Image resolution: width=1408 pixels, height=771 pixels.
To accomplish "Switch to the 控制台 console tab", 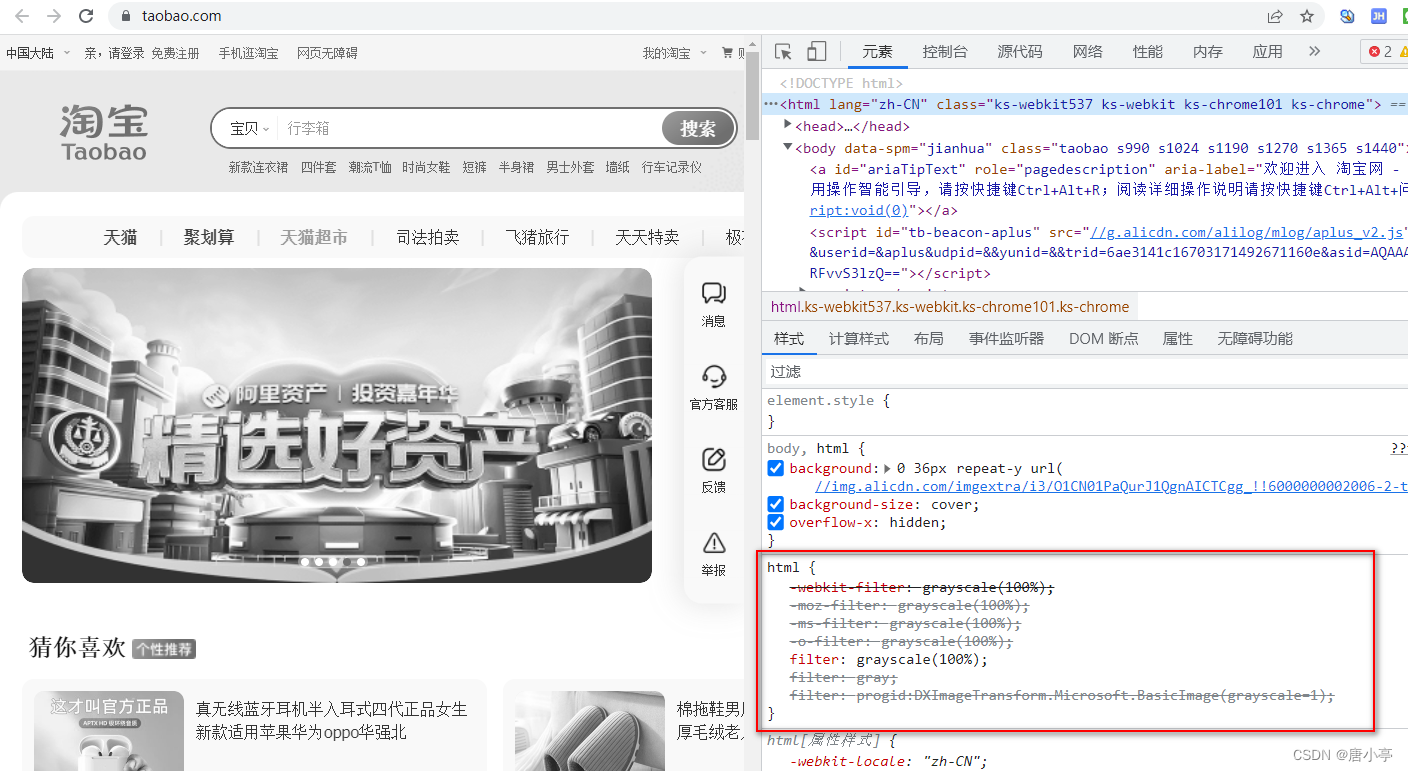I will (x=945, y=50).
